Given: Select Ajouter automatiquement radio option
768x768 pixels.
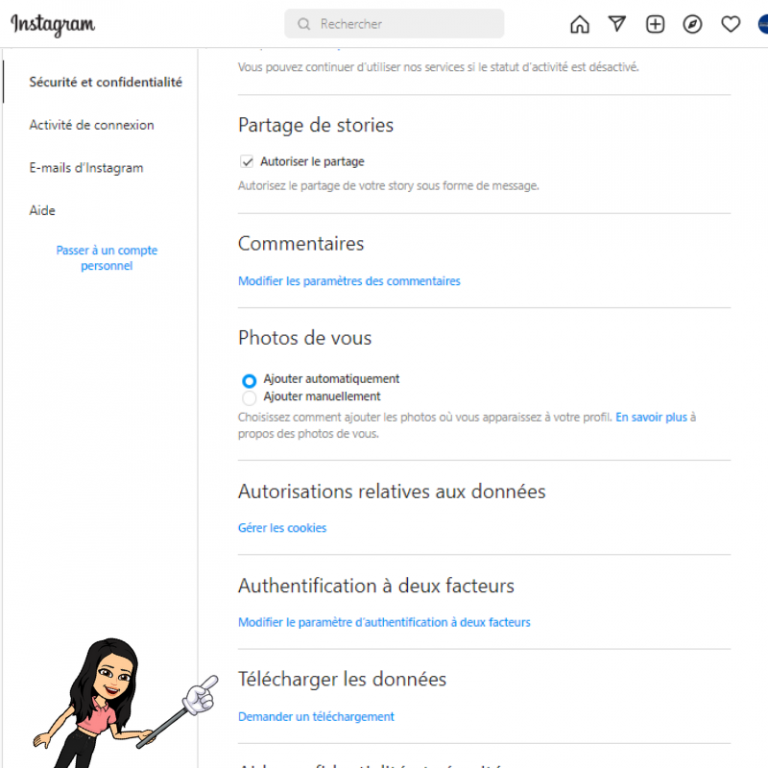Looking at the screenshot, I should pyautogui.click(x=249, y=381).
